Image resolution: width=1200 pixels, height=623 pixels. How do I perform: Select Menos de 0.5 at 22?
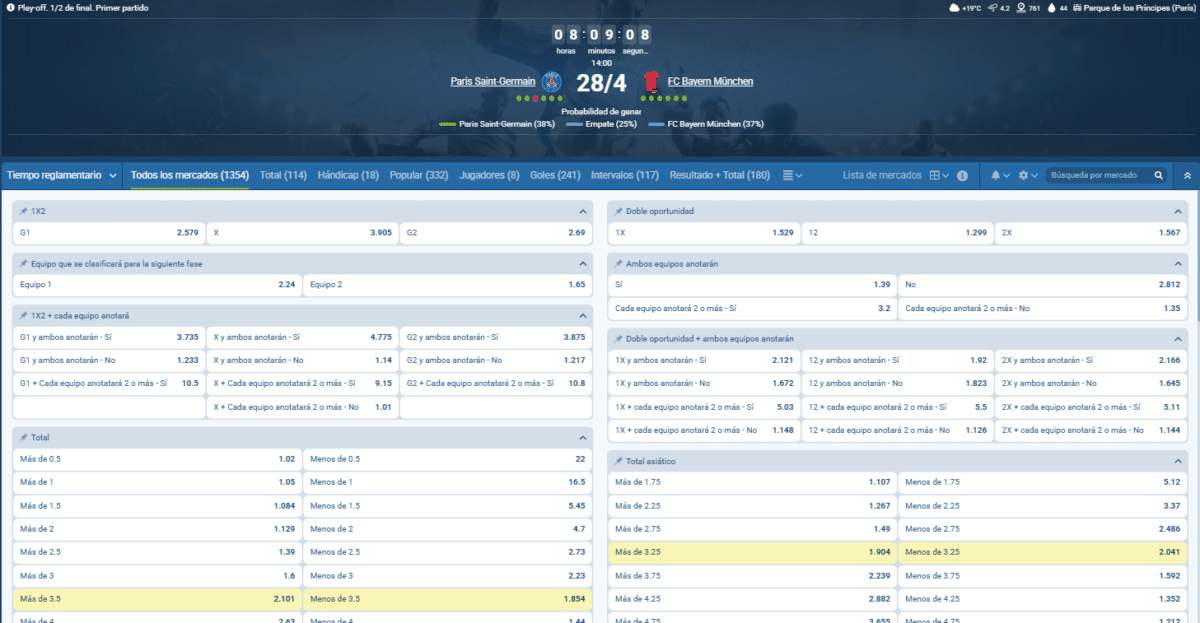coord(447,459)
